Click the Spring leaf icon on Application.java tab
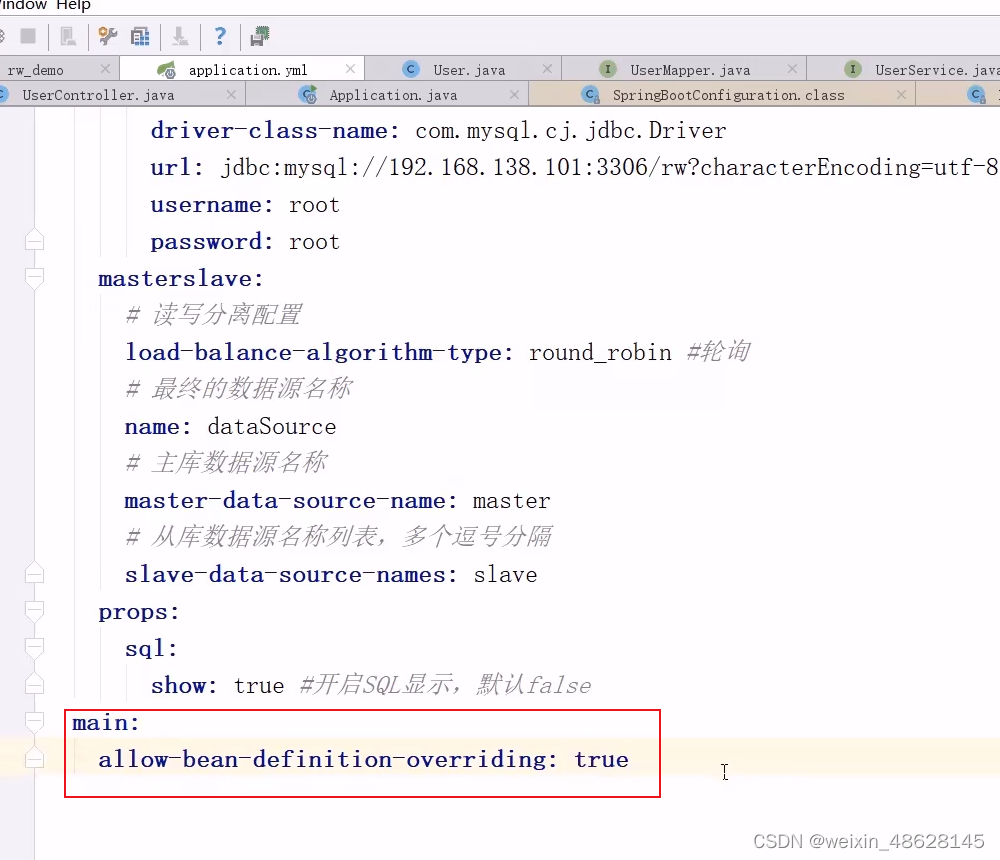 point(306,92)
